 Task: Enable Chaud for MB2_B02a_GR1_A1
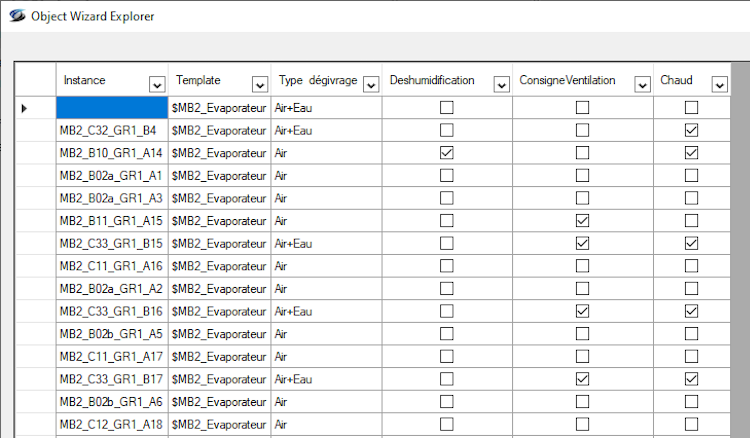click(691, 176)
